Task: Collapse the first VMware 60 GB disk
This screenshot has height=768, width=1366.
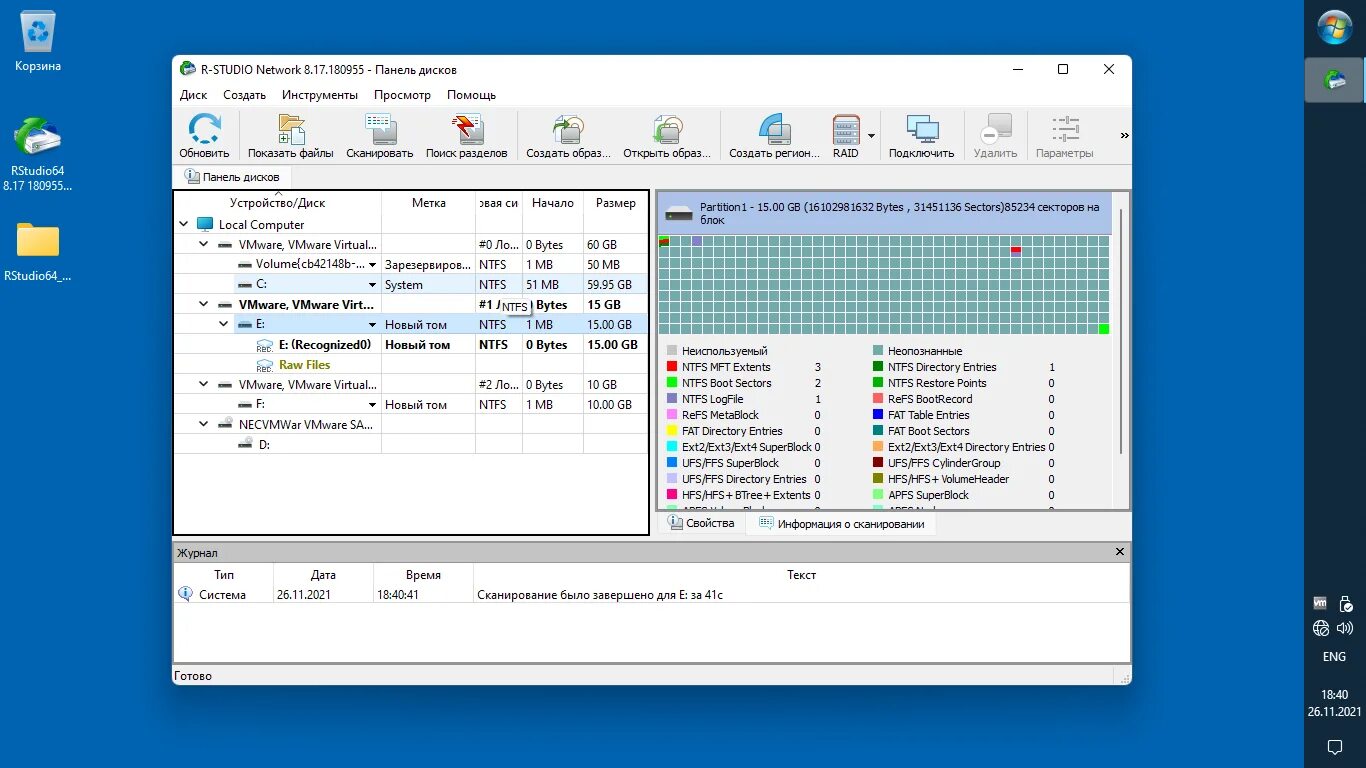Action: [x=204, y=245]
